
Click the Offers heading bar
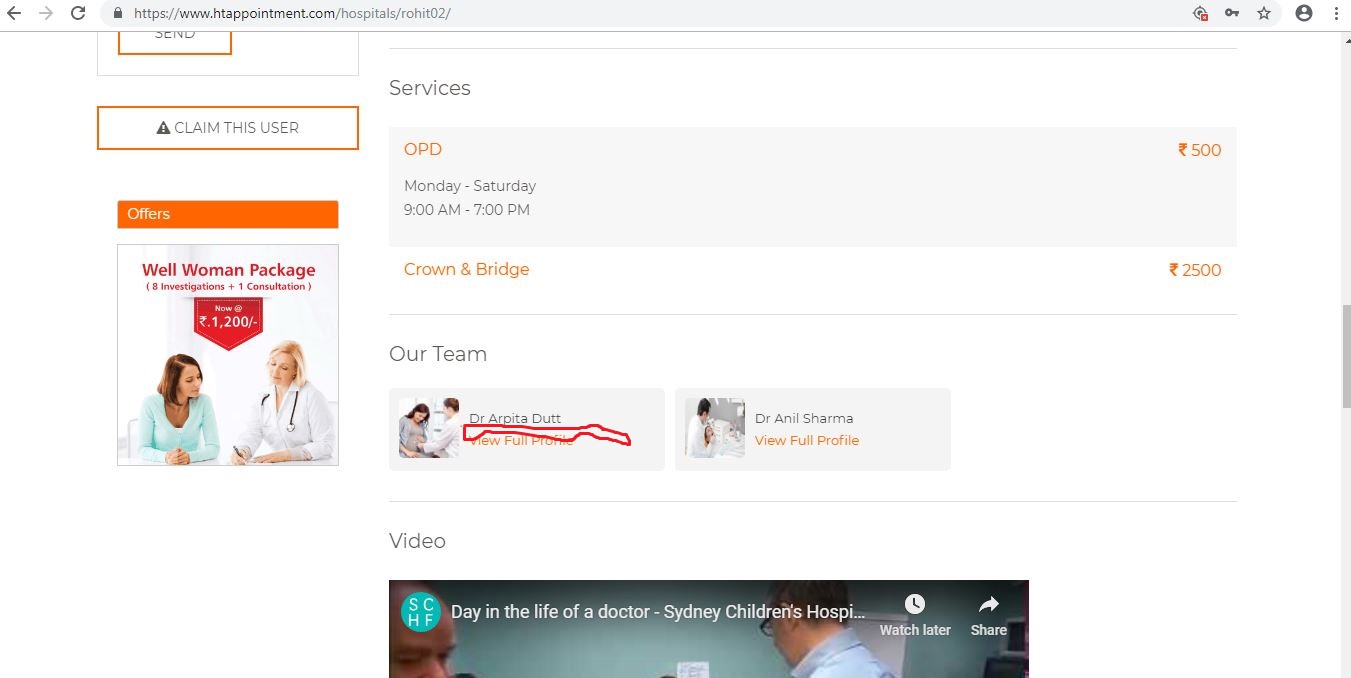[x=228, y=214]
